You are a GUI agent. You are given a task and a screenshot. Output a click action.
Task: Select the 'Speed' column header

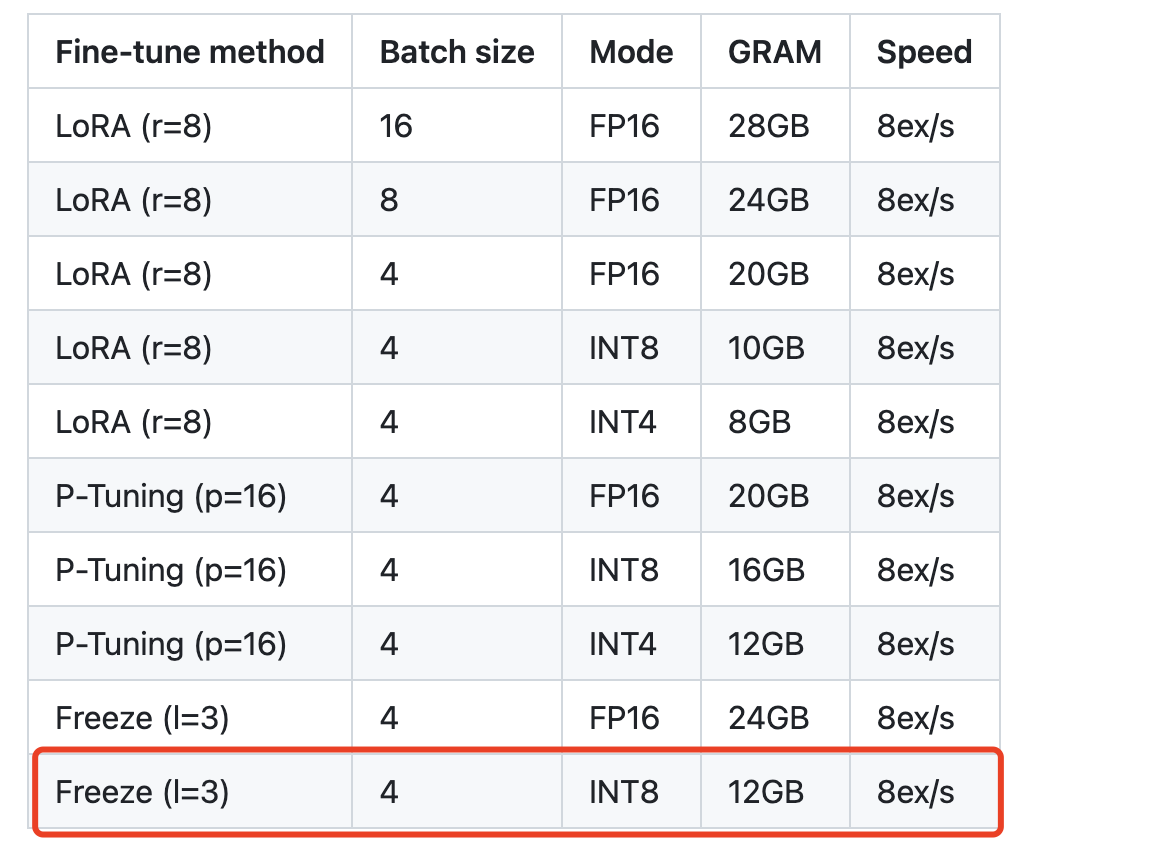tap(924, 52)
